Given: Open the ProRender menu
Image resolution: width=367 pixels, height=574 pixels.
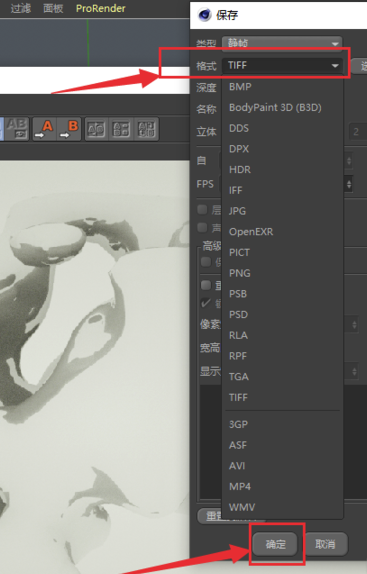Looking at the screenshot, I should pos(100,8).
